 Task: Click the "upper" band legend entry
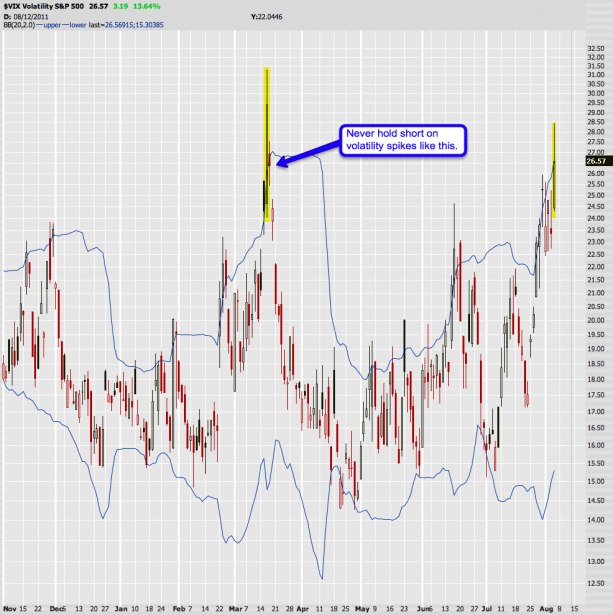click(52, 25)
